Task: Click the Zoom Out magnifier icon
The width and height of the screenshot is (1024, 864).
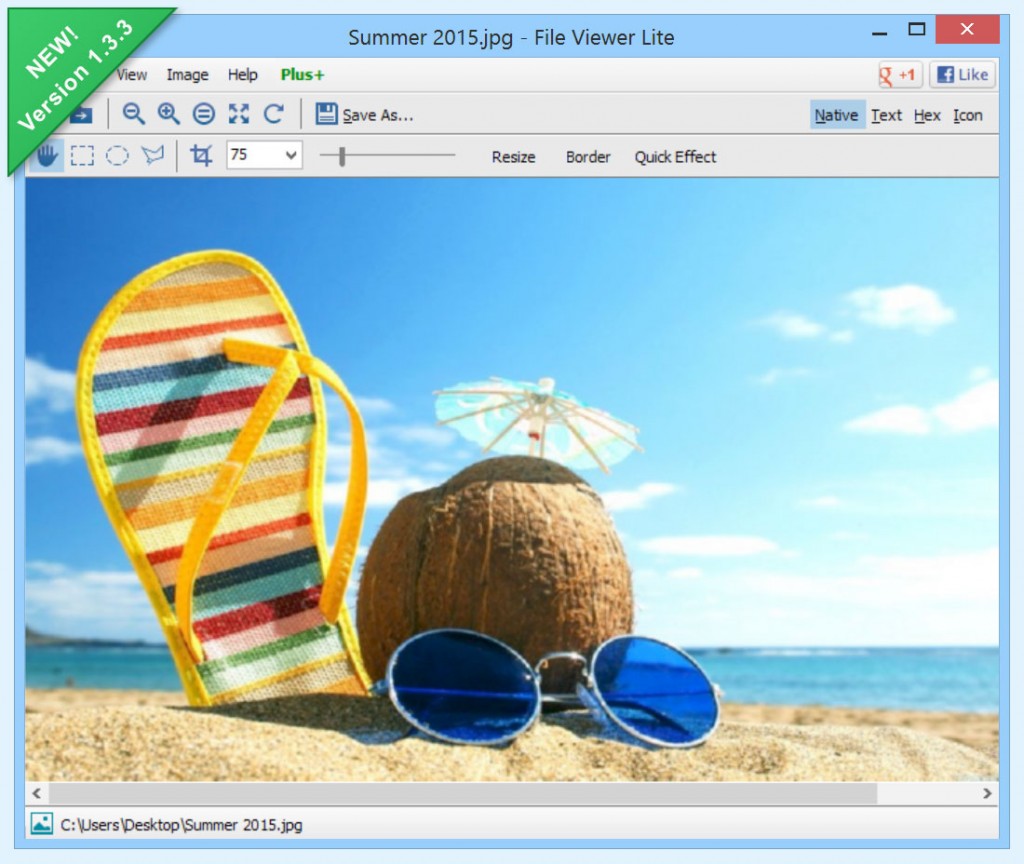Action: click(133, 114)
